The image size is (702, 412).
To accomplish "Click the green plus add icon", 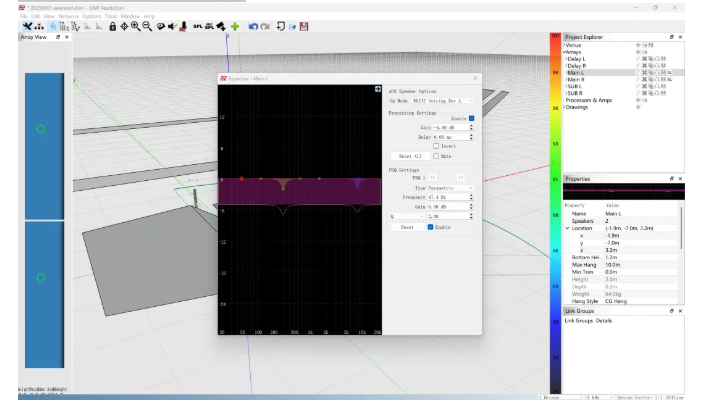I will click(234, 26).
